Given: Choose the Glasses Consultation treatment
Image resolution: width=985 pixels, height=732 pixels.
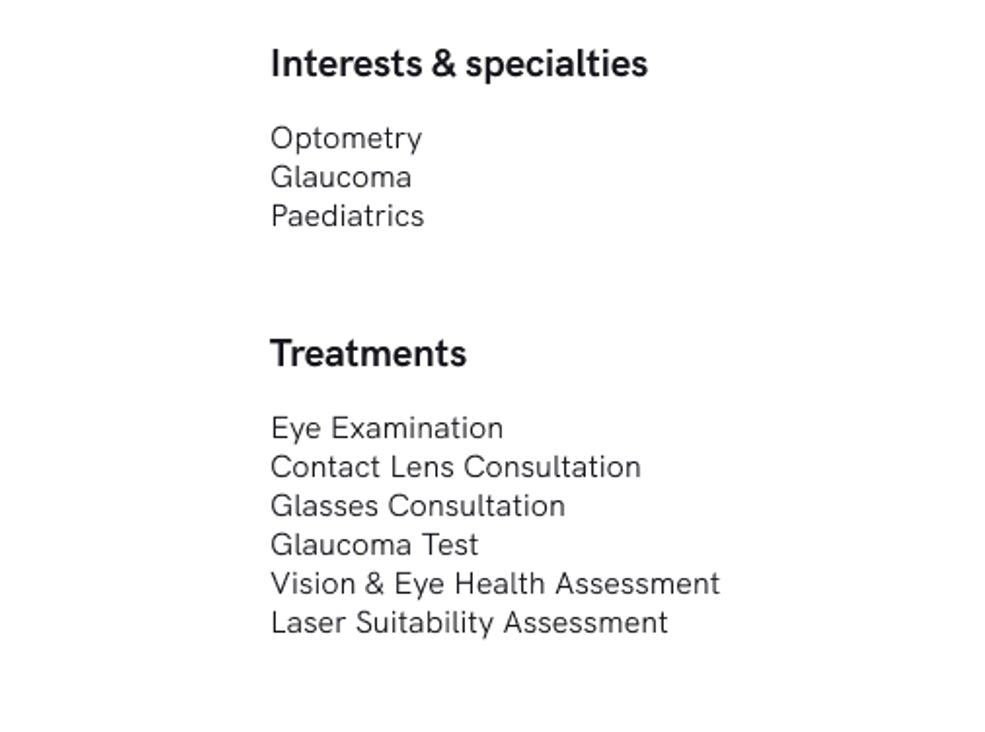Looking at the screenshot, I should click(x=417, y=506).
